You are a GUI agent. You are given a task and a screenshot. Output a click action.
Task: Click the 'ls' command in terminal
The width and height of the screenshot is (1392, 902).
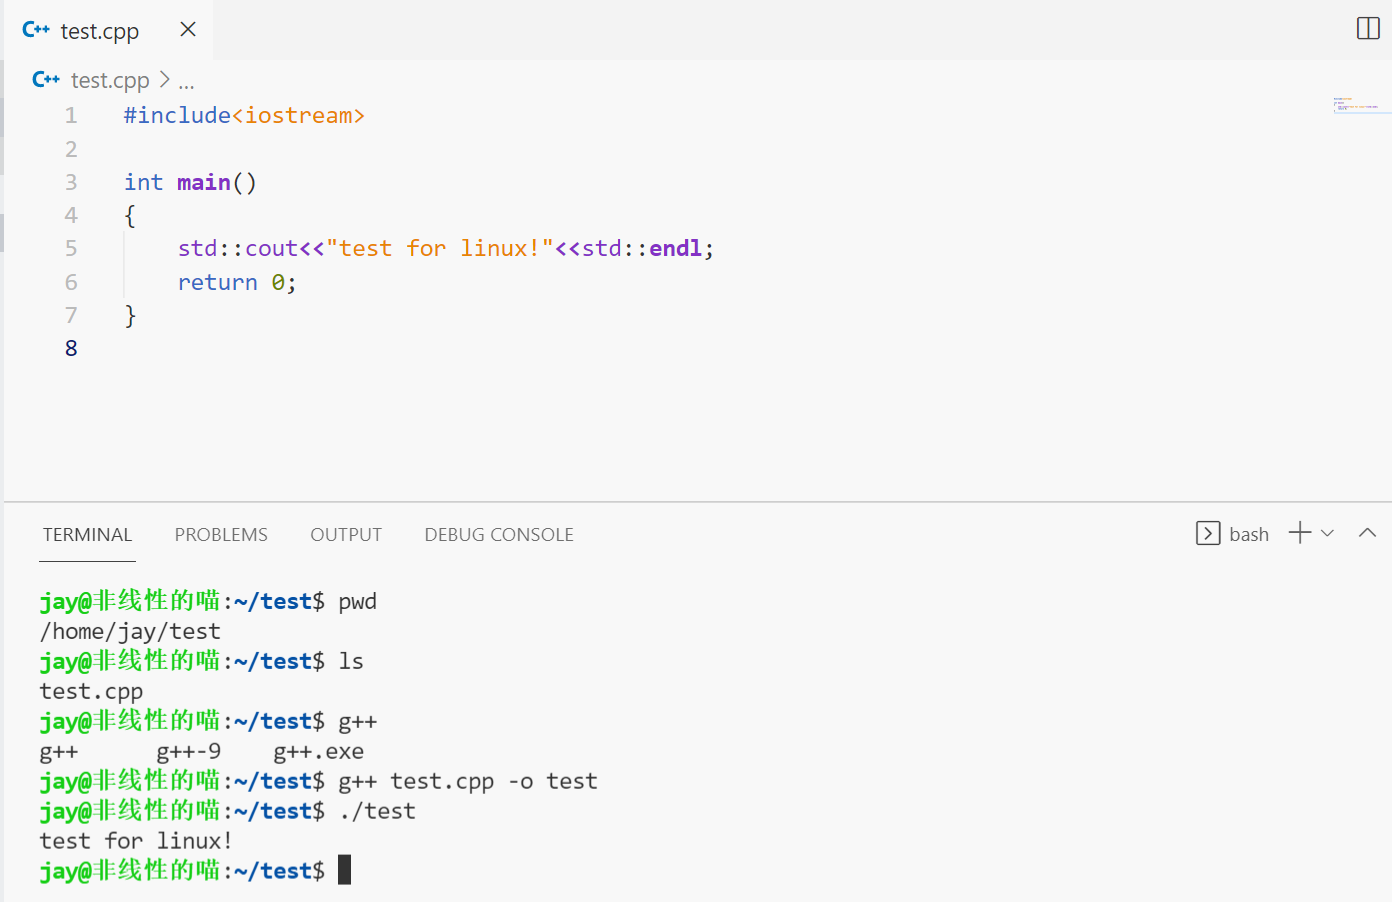351,661
